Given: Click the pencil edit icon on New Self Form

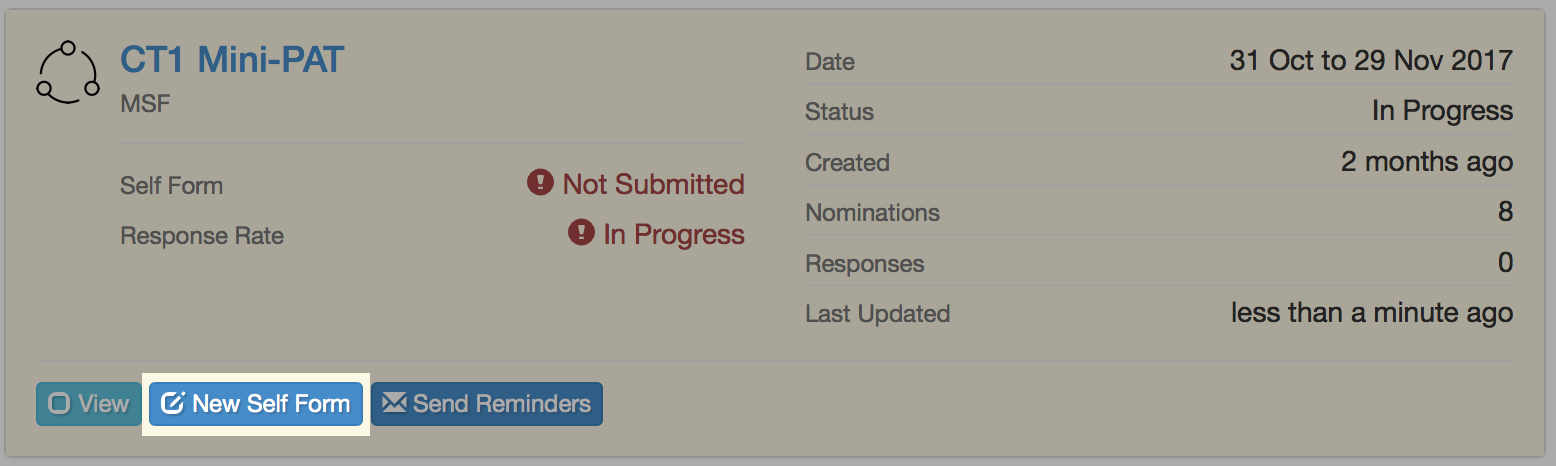Looking at the screenshot, I should tap(173, 404).
